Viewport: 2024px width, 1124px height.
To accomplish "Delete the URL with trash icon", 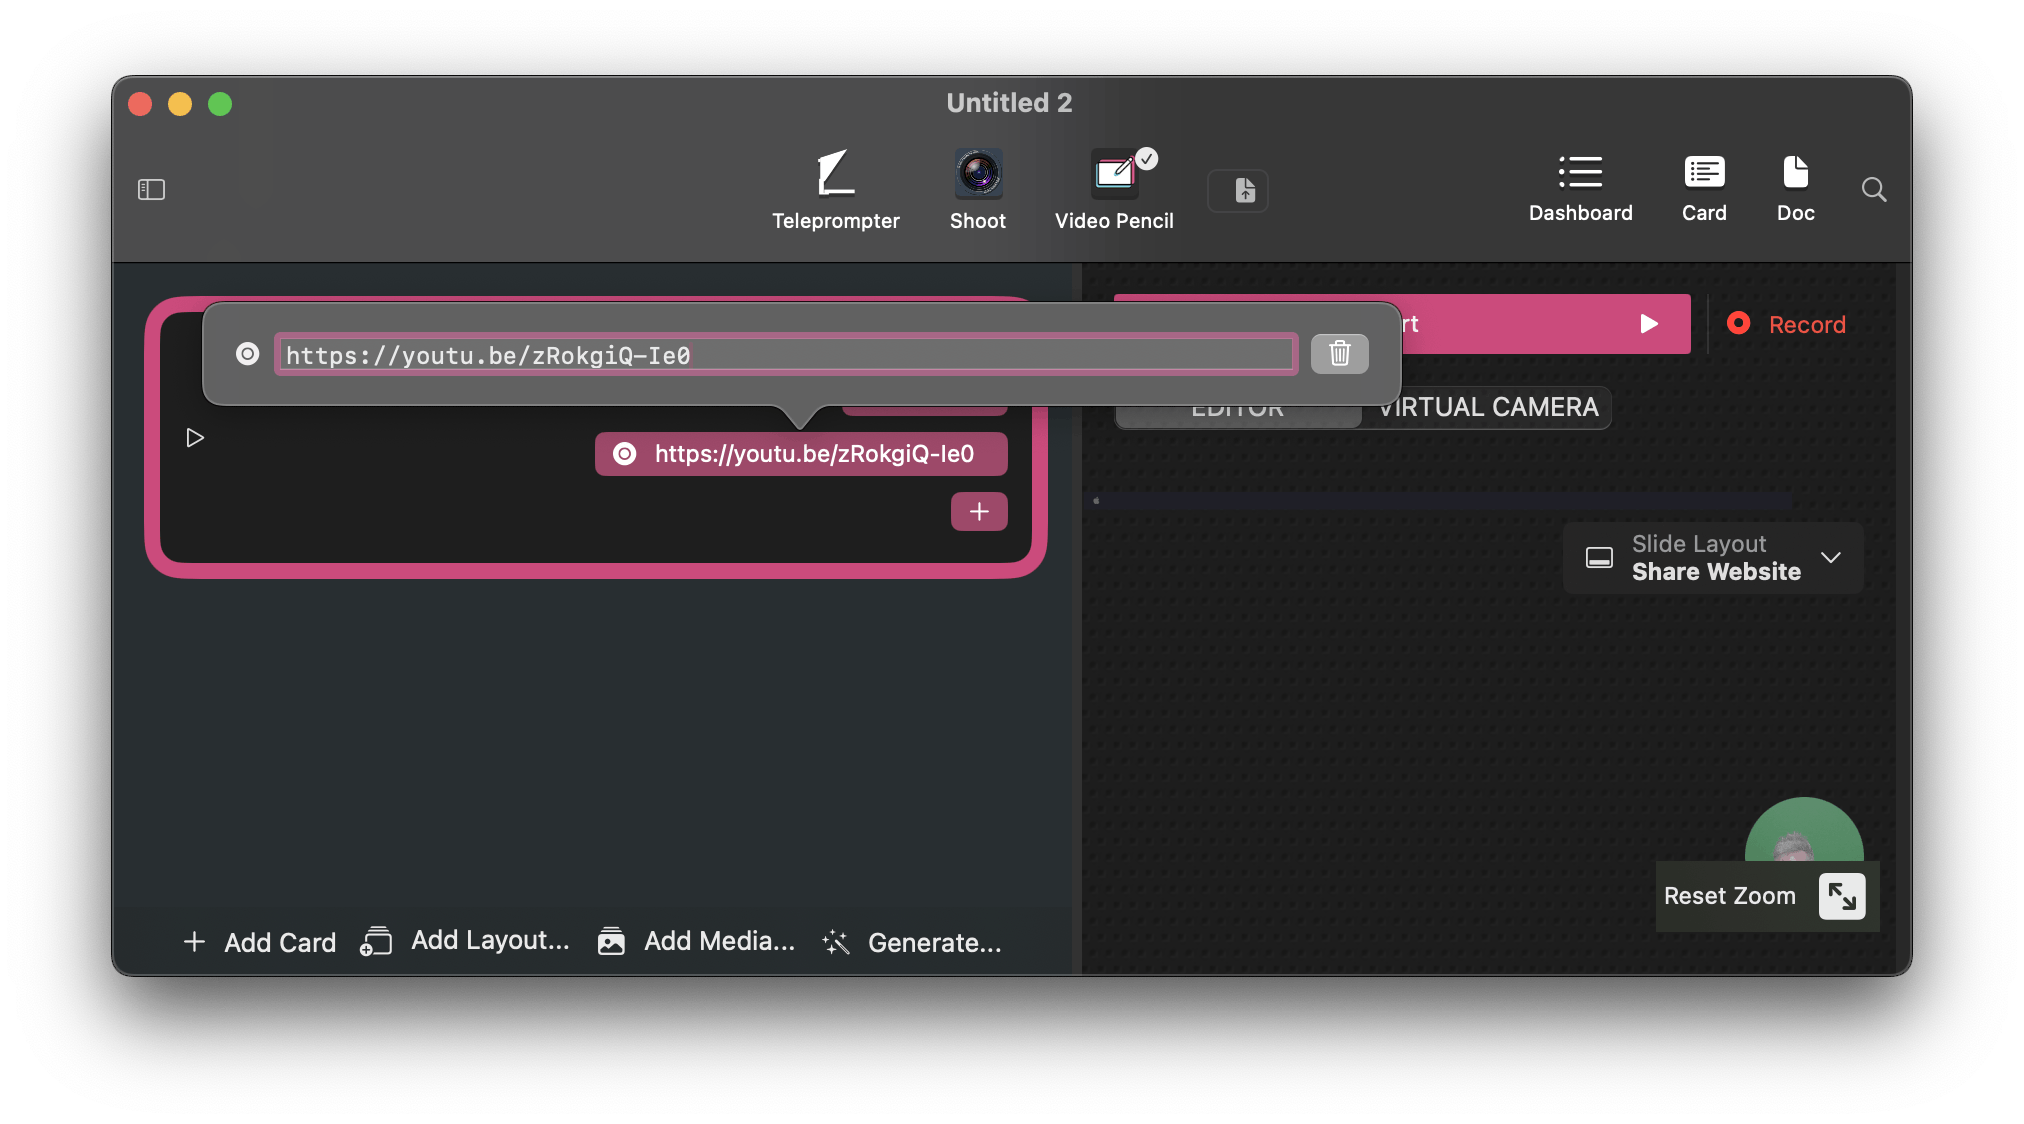I will (1339, 353).
